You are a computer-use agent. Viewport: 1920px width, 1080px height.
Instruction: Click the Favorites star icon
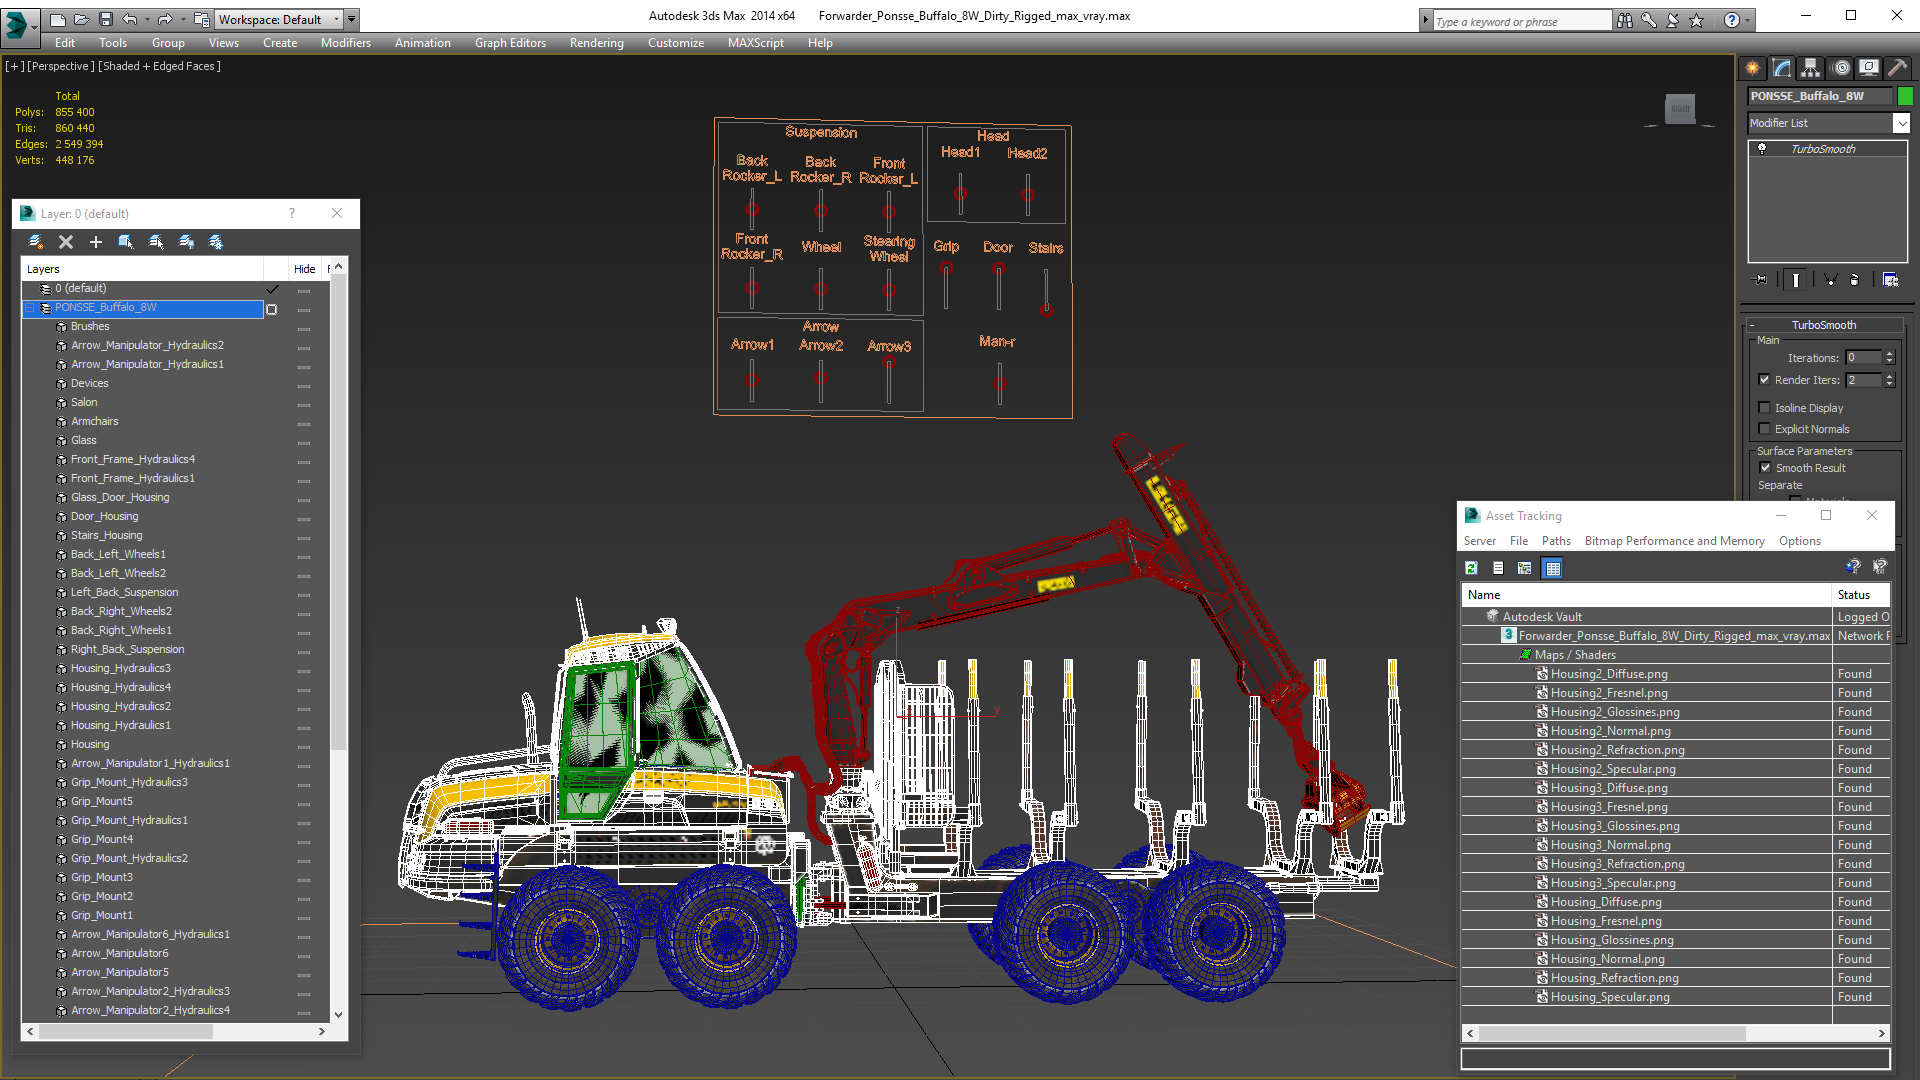pyautogui.click(x=1696, y=20)
